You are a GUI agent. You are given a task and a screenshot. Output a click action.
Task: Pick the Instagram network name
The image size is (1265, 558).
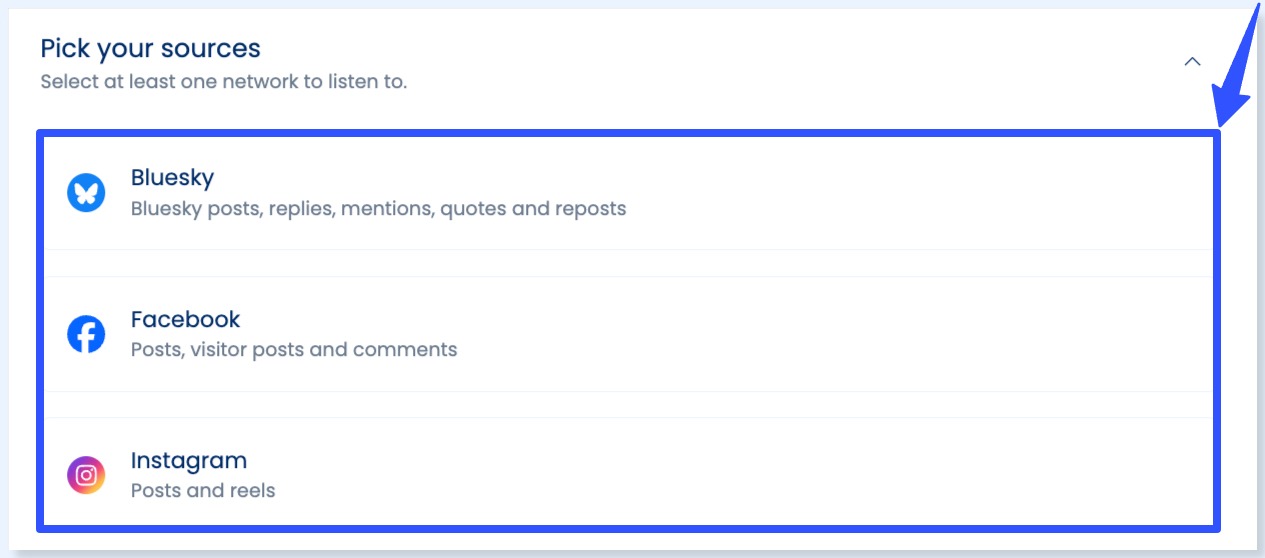click(x=188, y=461)
